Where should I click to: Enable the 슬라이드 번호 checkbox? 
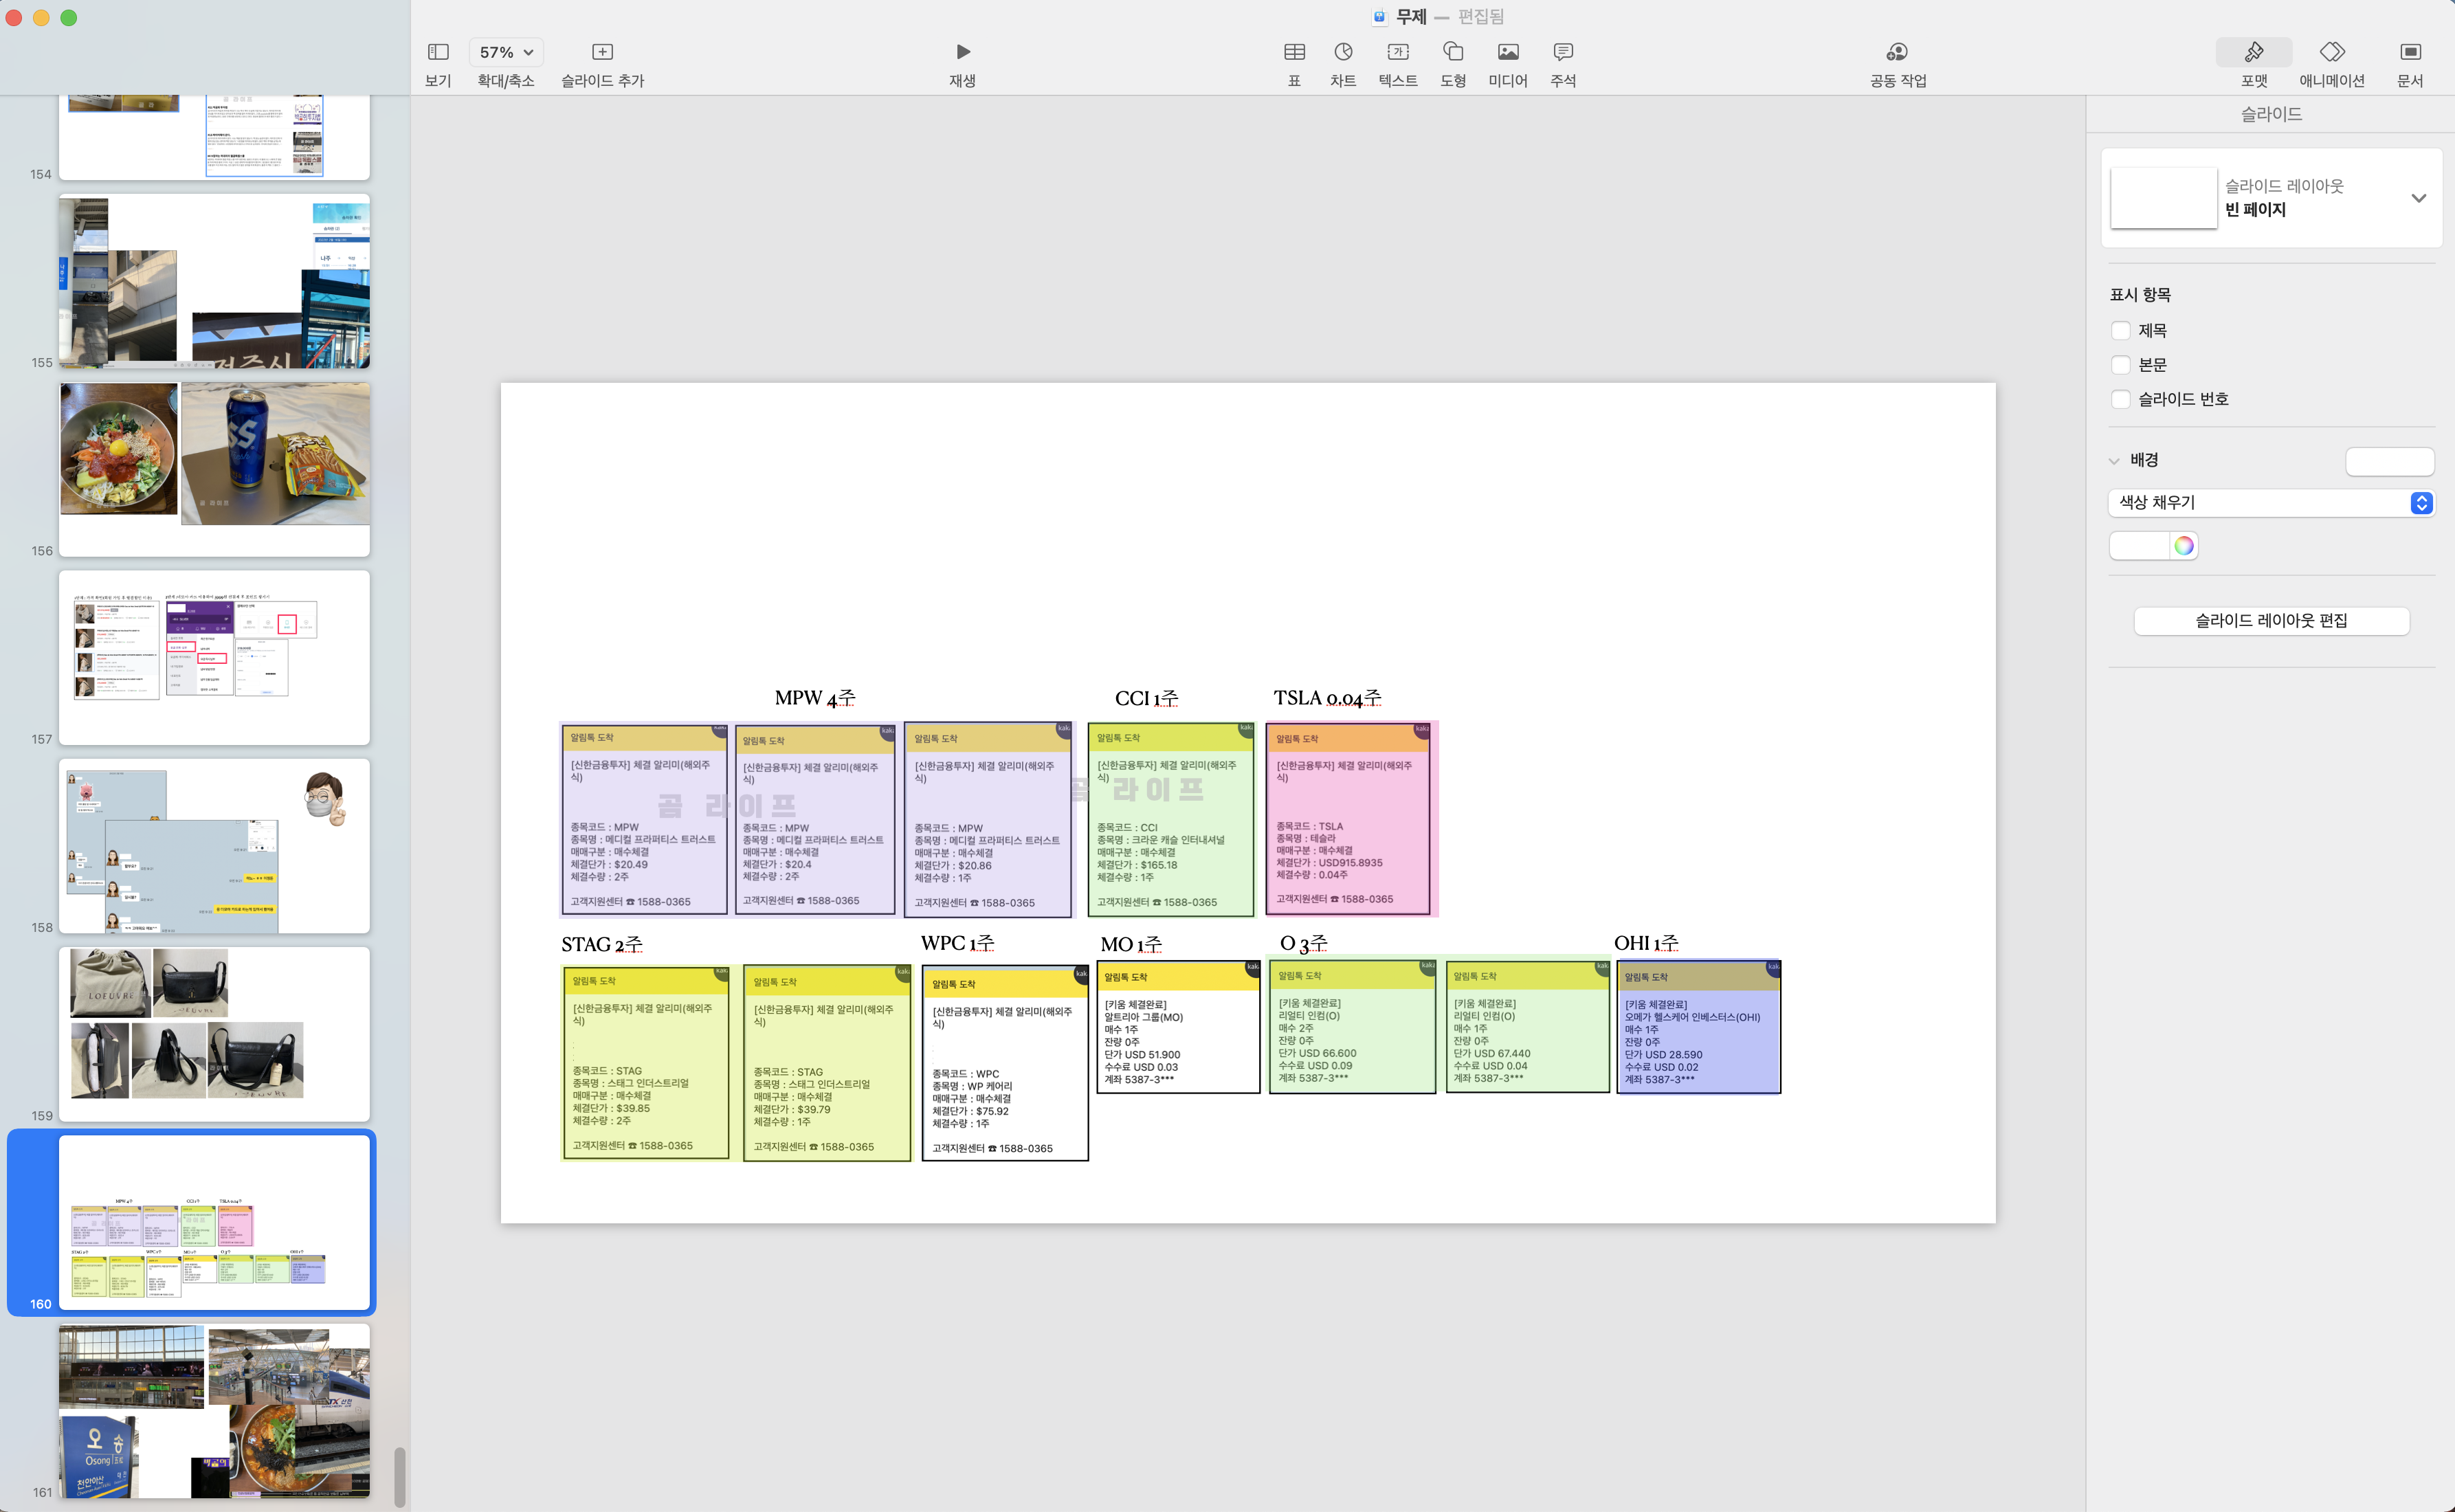(2120, 399)
